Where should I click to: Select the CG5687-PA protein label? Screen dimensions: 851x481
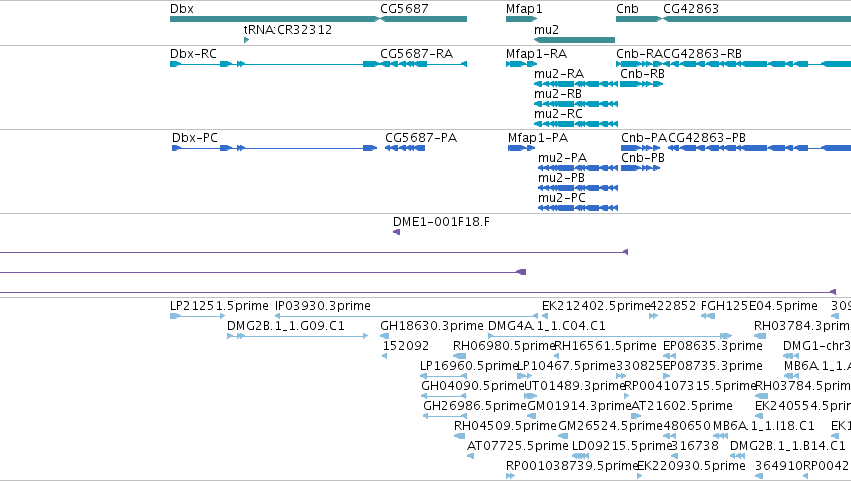click(421, 138)
